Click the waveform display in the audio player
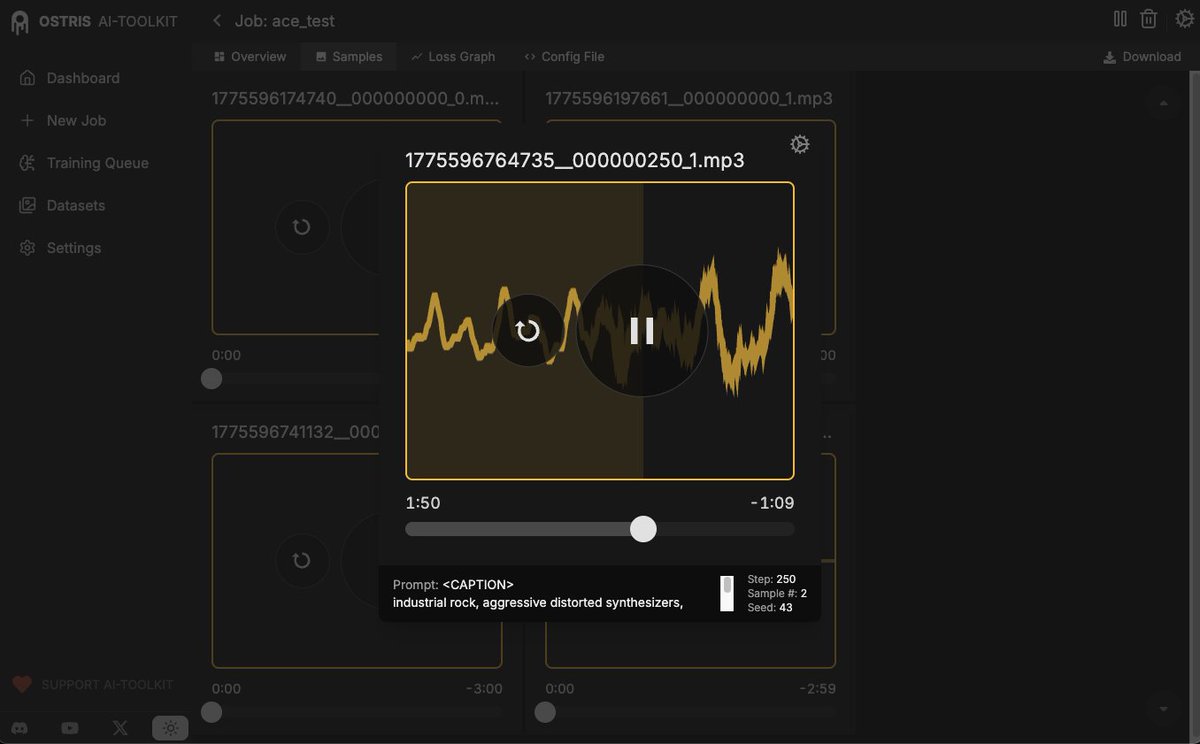1200x744 pixels. click(x=599, y=331)
